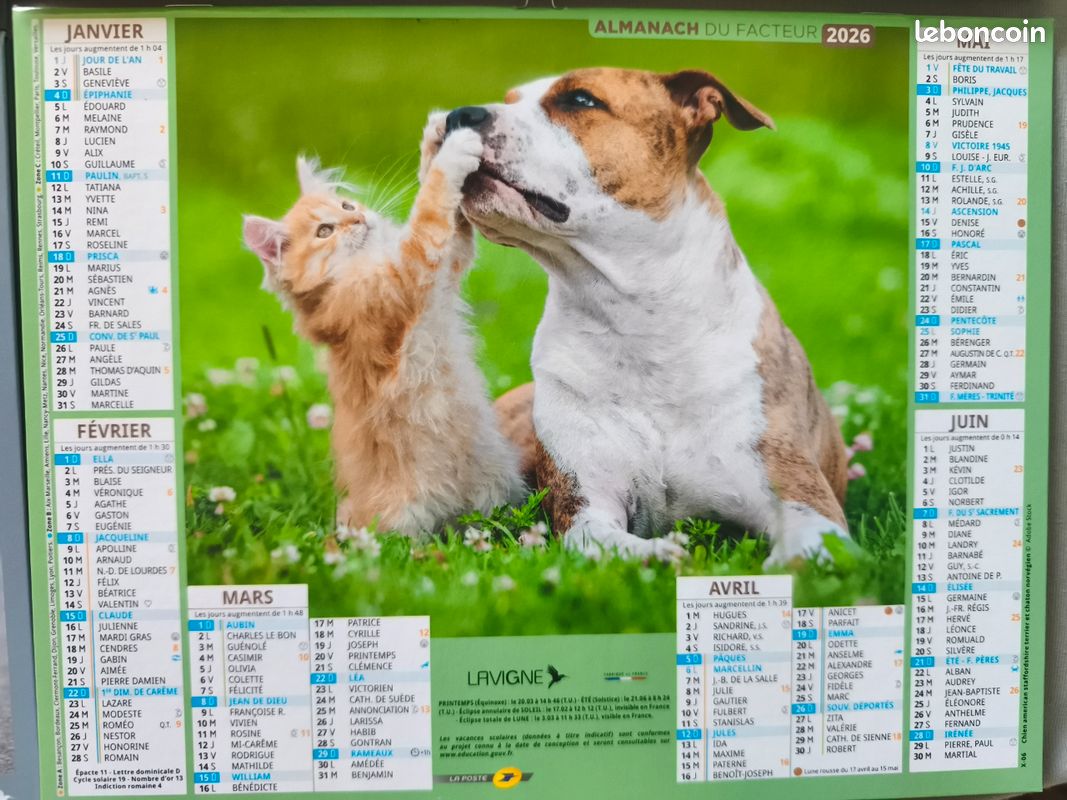Click GENEVIÈVE on 3 January
Image resolution: width=1067 pixels, height=800 pixels.
pyautogui.click(x=106, y=83)
